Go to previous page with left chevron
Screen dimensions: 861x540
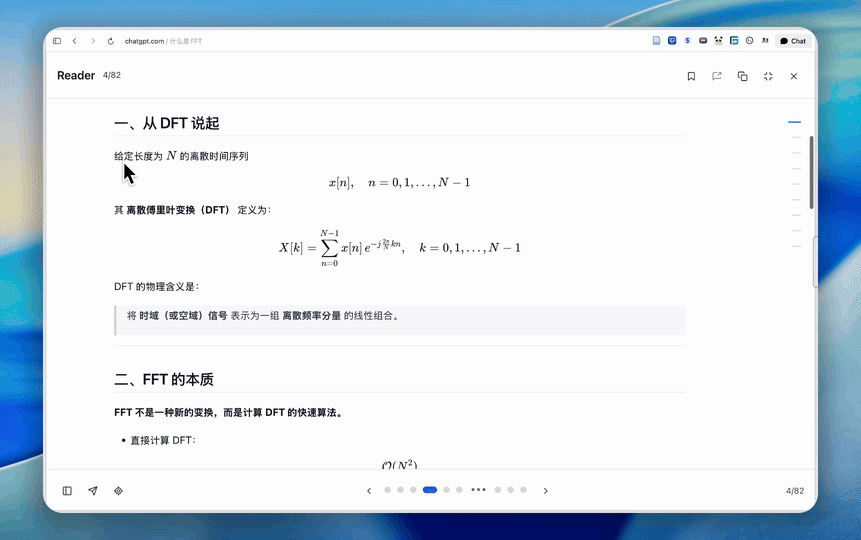pos(369,491)
